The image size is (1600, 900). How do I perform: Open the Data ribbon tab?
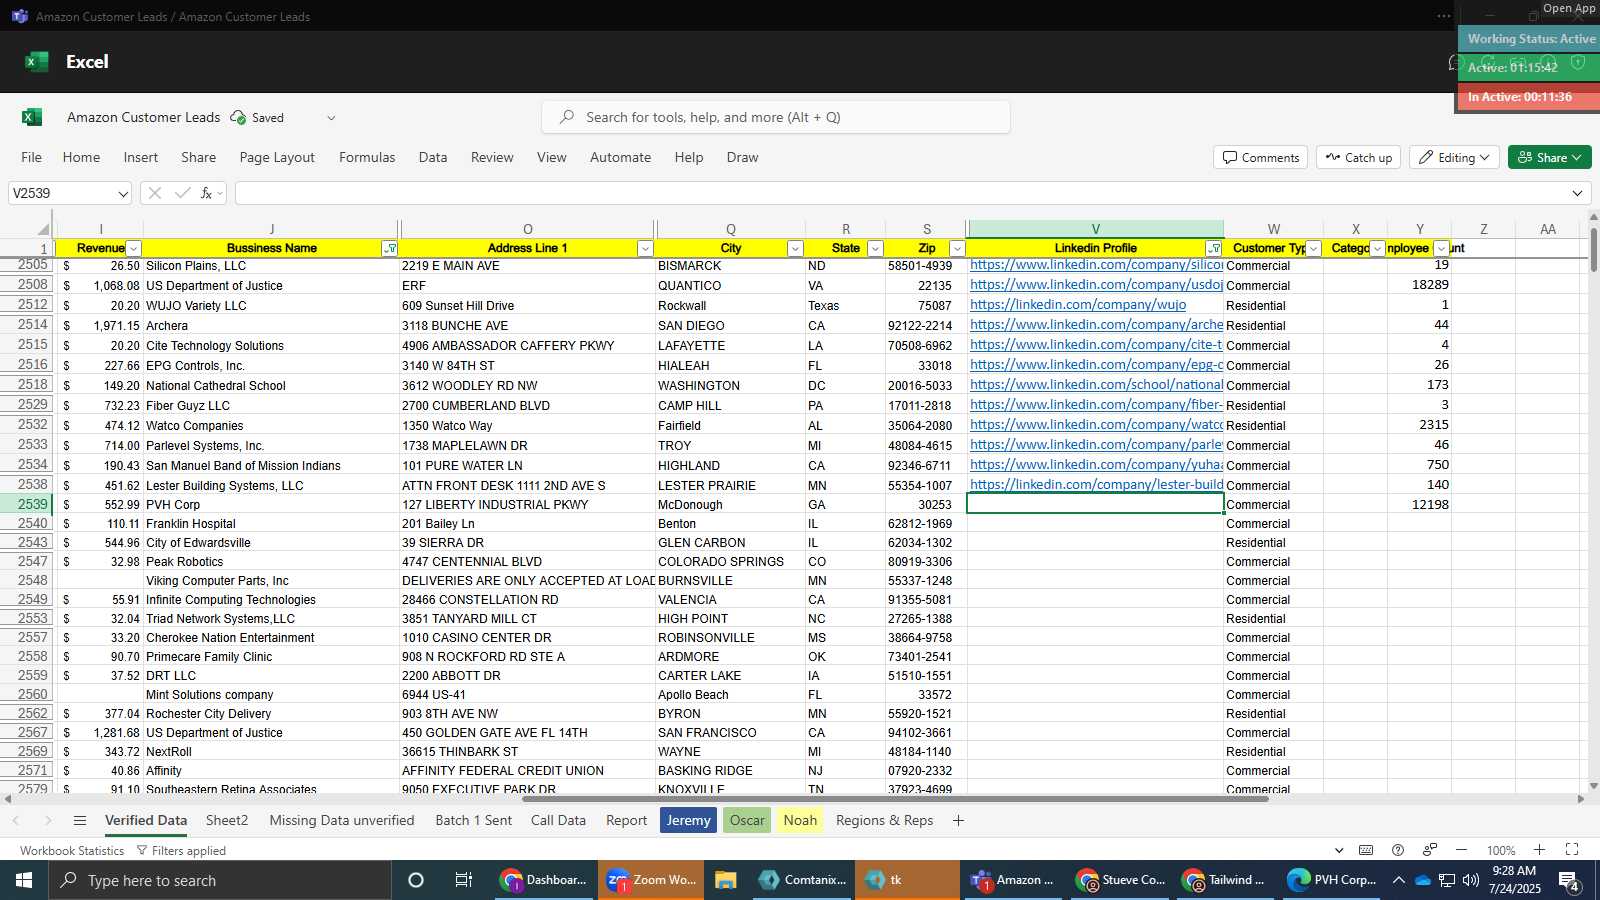(x=433, y=157)
